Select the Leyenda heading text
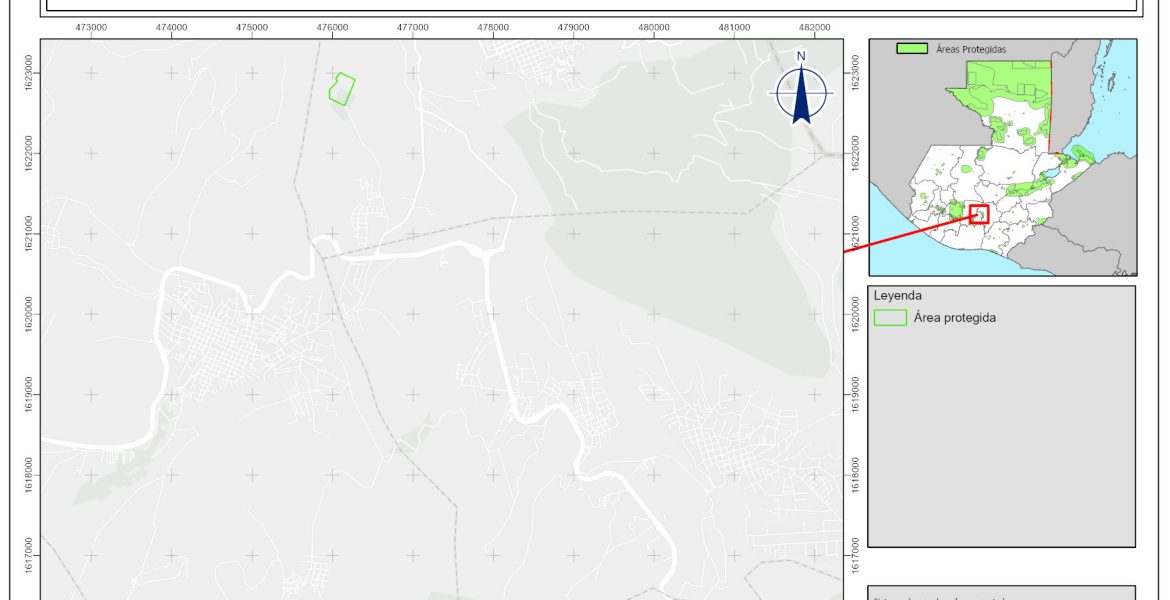This screenshot has height=600, width=1170. pos(899,296)
